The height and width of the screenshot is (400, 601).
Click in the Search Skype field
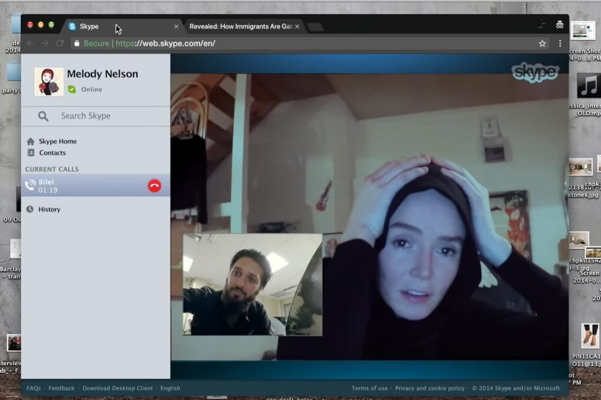pos(105,116)
